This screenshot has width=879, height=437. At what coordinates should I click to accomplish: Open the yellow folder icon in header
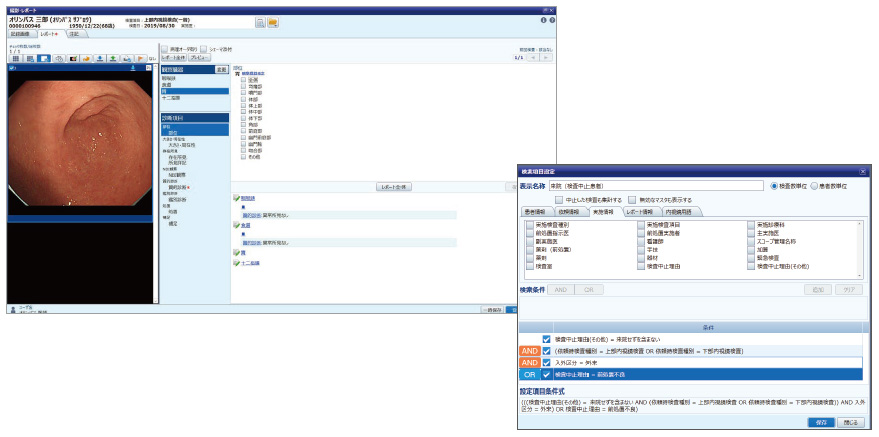[x=273, y=22]
